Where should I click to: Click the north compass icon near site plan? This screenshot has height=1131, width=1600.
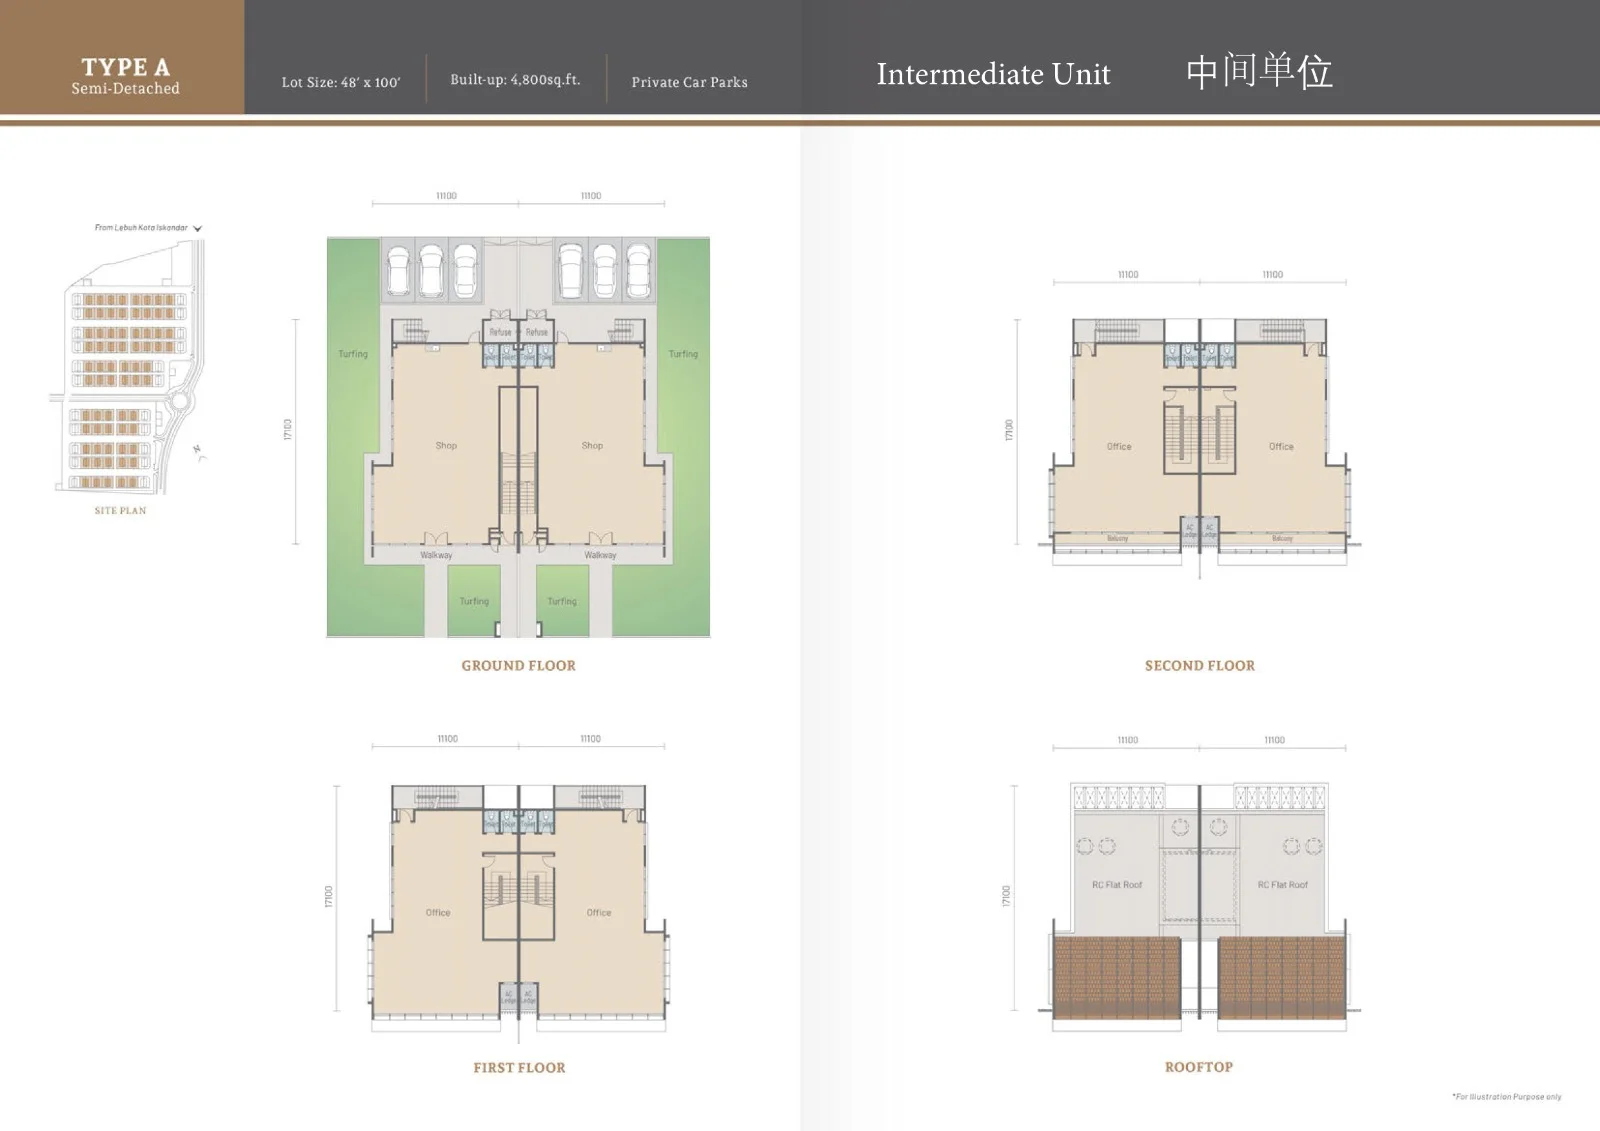(200, 453)
